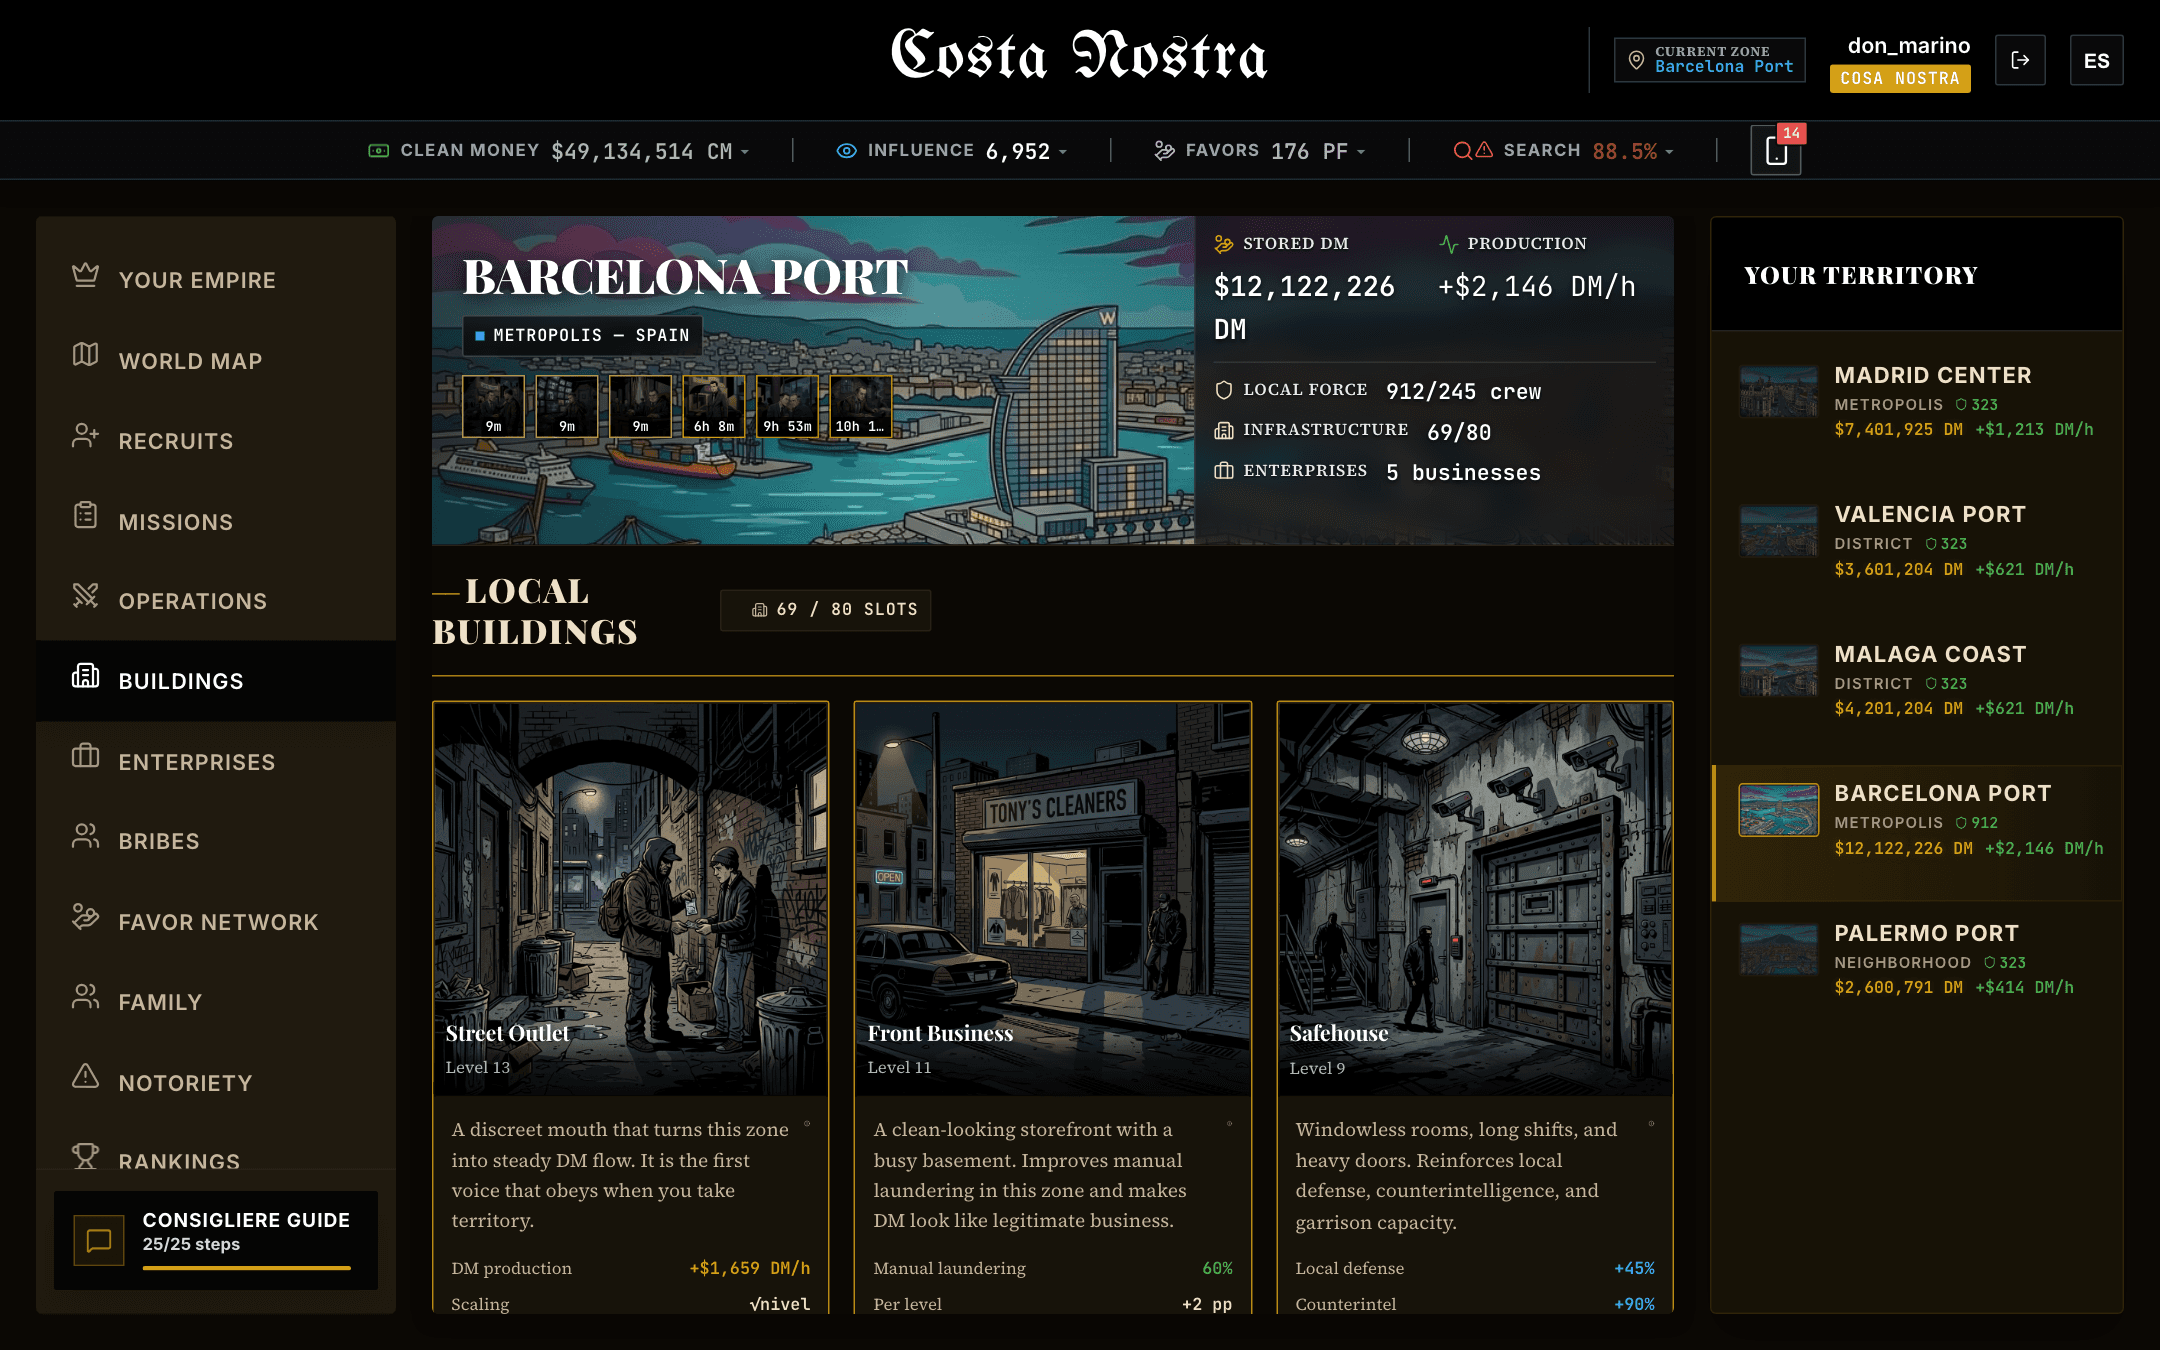2160x1350 pixels.
Task: Select Enterprises in the sidebar
Action: (x=216, y=761)
